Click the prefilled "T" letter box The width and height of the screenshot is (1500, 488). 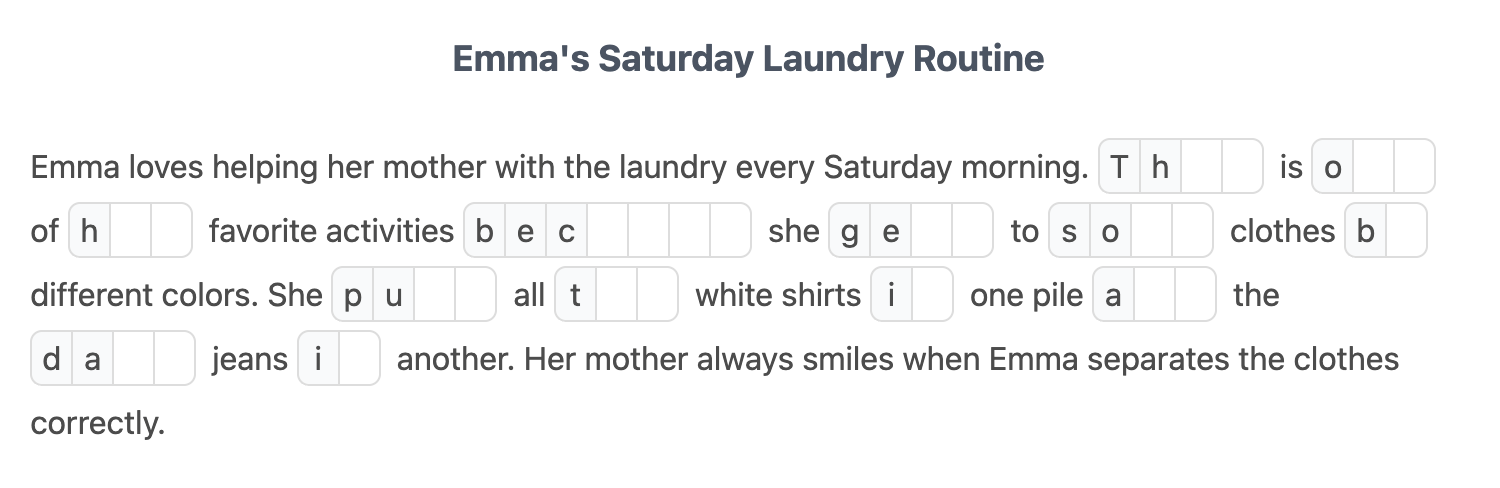pos(1119,167)
